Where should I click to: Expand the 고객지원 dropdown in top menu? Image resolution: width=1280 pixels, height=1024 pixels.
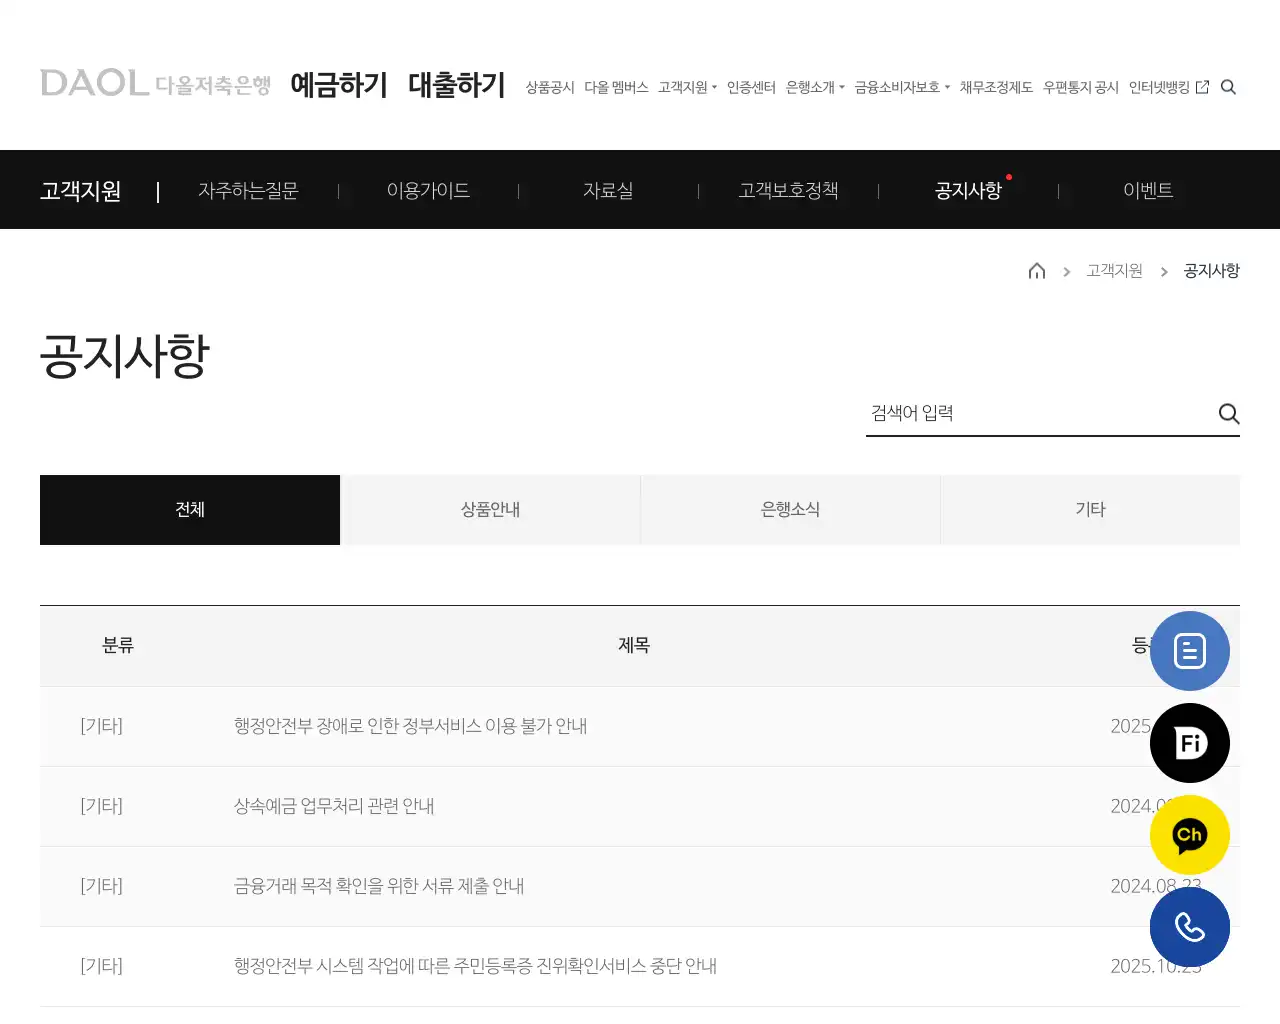(x=687, y=87)
